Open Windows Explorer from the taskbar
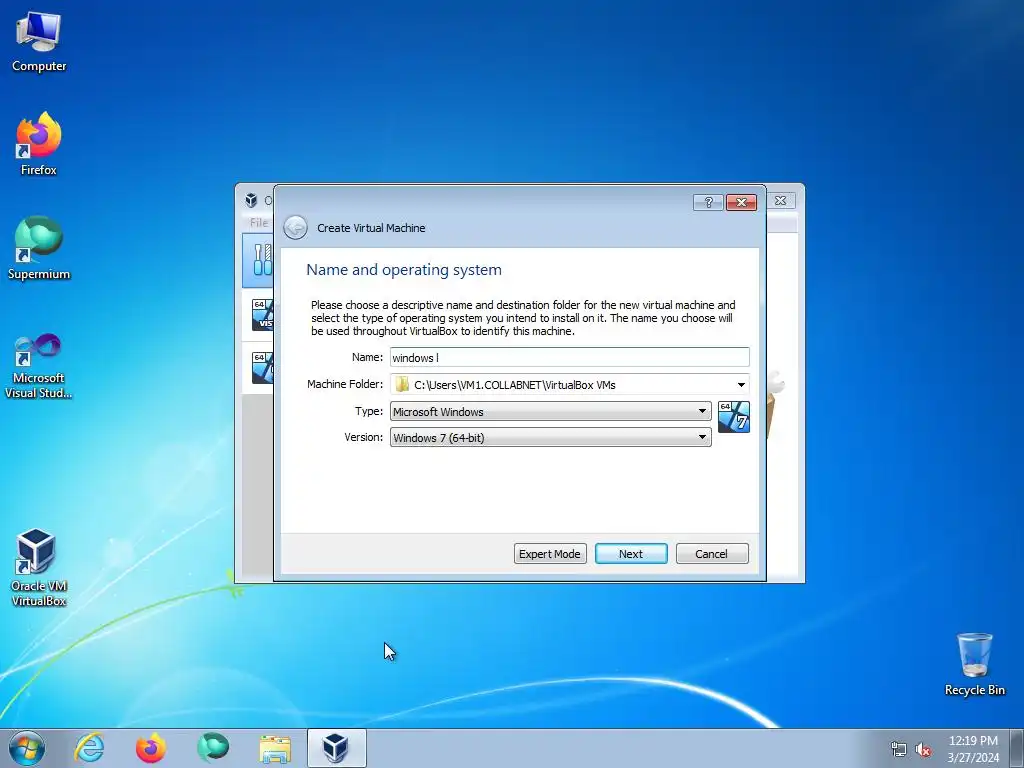1024x768 pixels. (275, 748)
